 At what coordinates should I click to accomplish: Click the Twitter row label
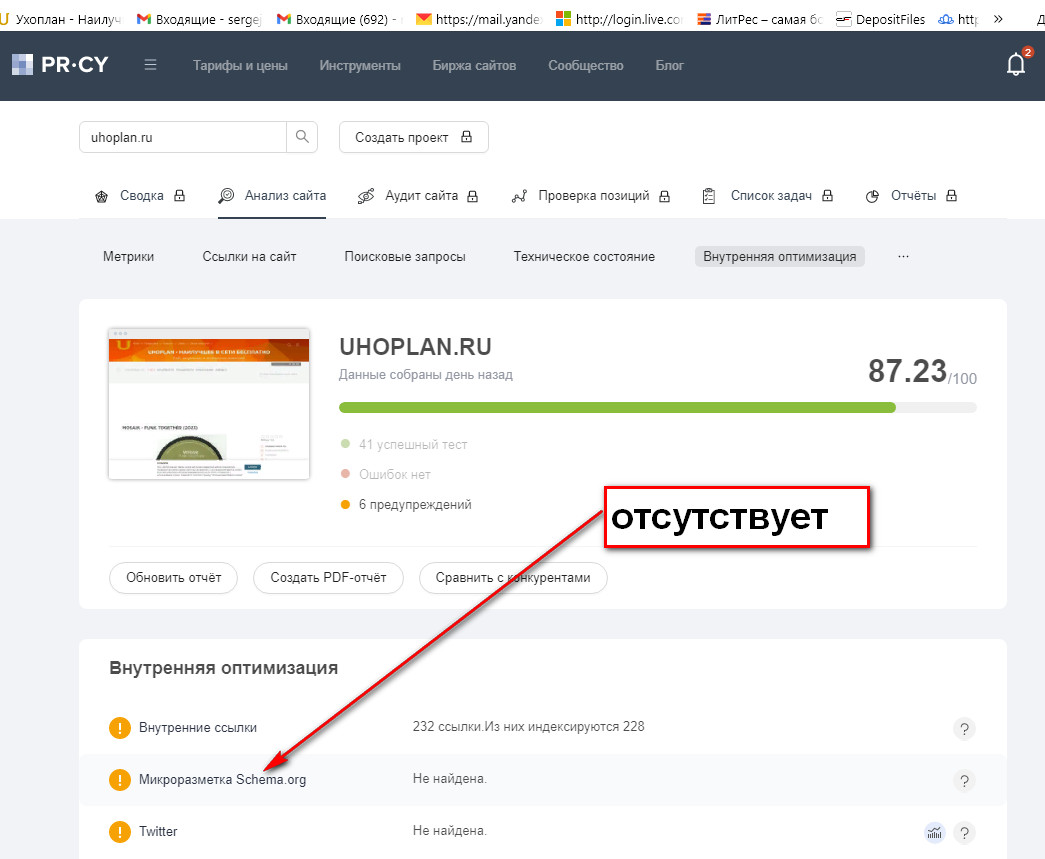pos(158,832)
